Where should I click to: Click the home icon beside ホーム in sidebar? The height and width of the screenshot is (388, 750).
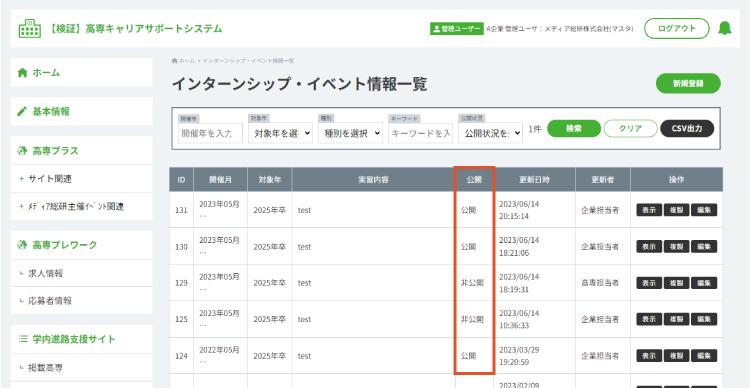(22, 73)
